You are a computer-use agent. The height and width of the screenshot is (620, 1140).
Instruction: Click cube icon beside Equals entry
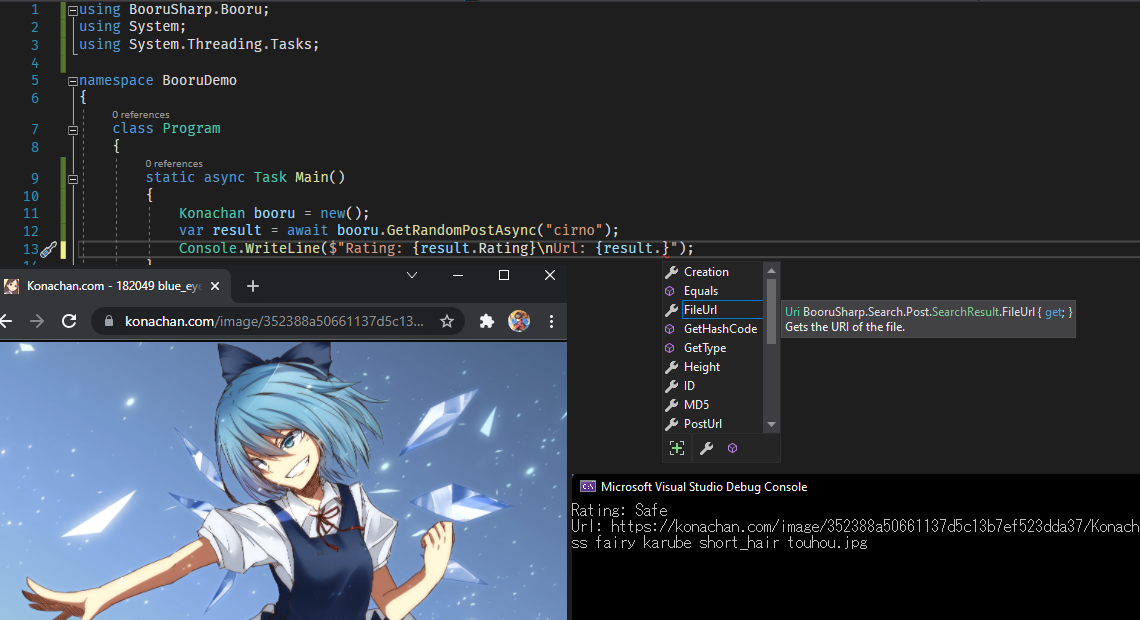(670, 291)
